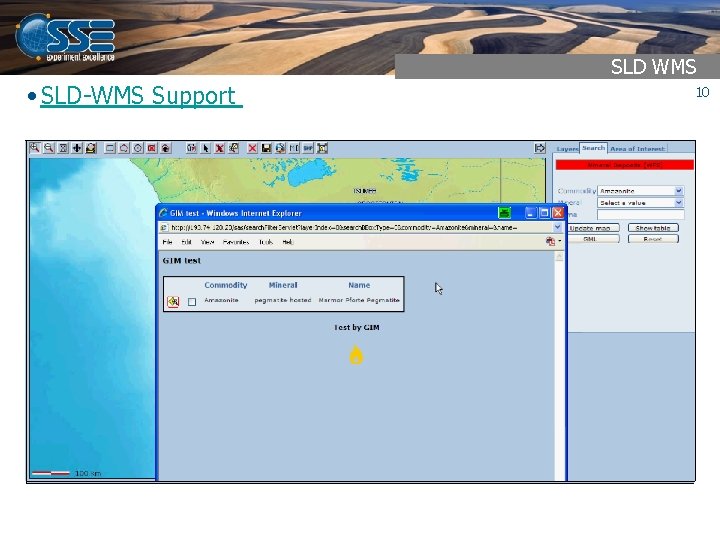Viewport: 720px width, 540px height.
Task: Click the vertical scrollbar of GIM test window
Action: coord(559,366)
